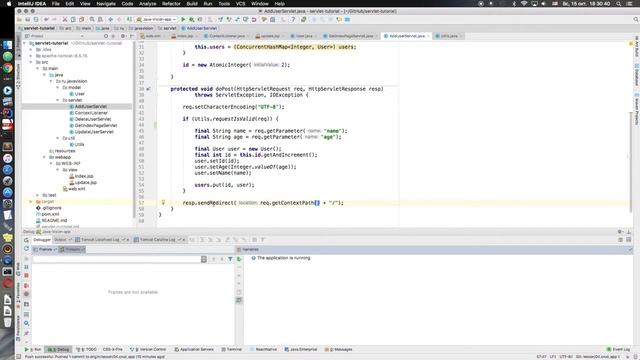
Task: Switch to the Threads tab in the debugger
Action: 72,249
